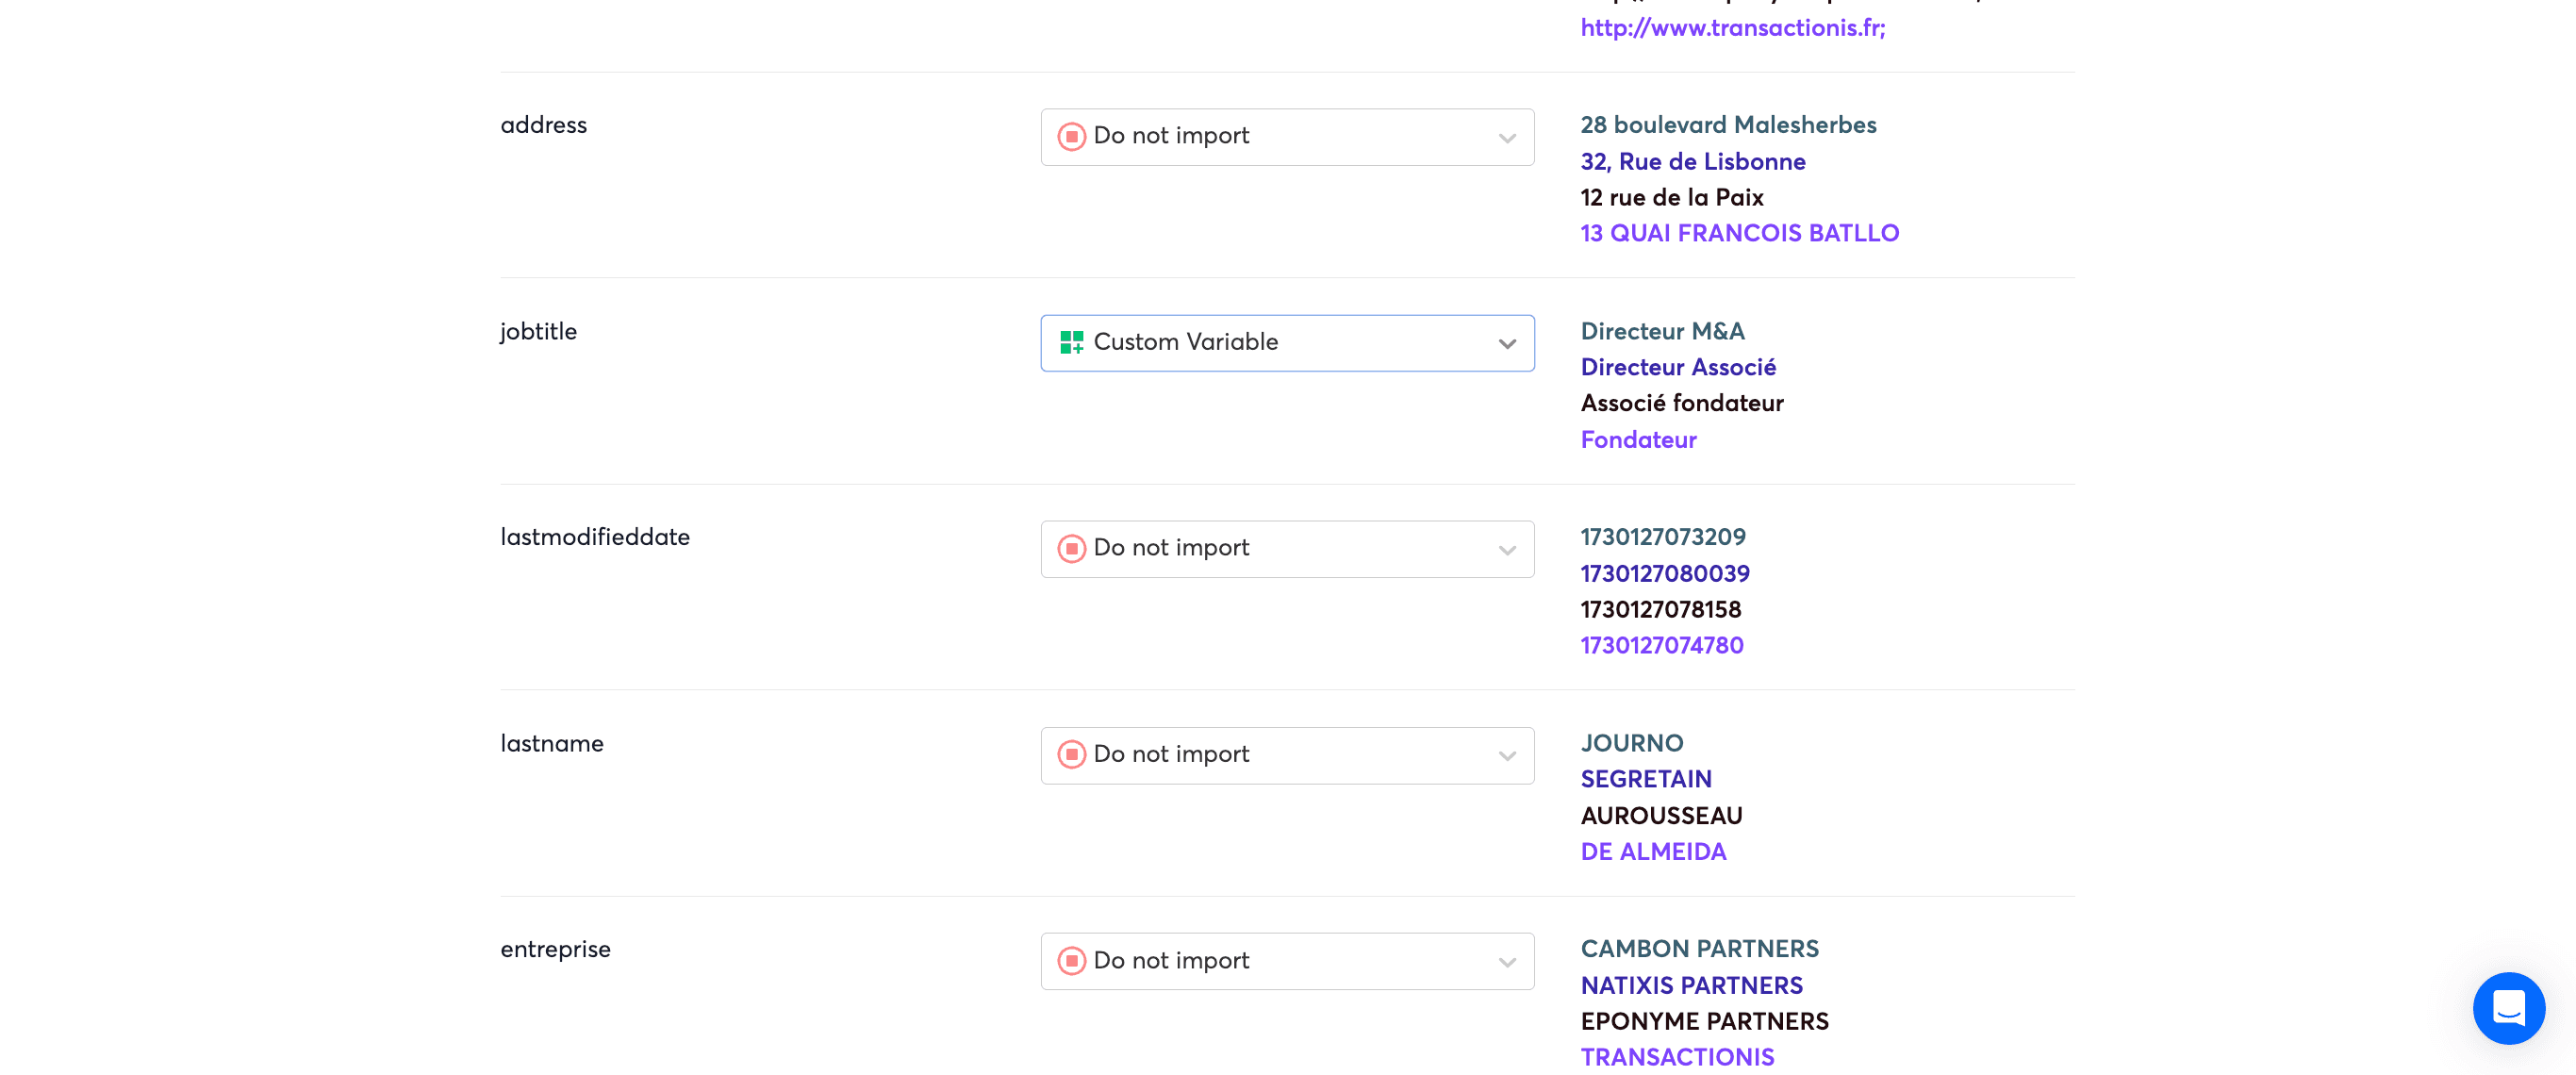Open the jobtitle Custom Variable dropdown

(1287, 343)
